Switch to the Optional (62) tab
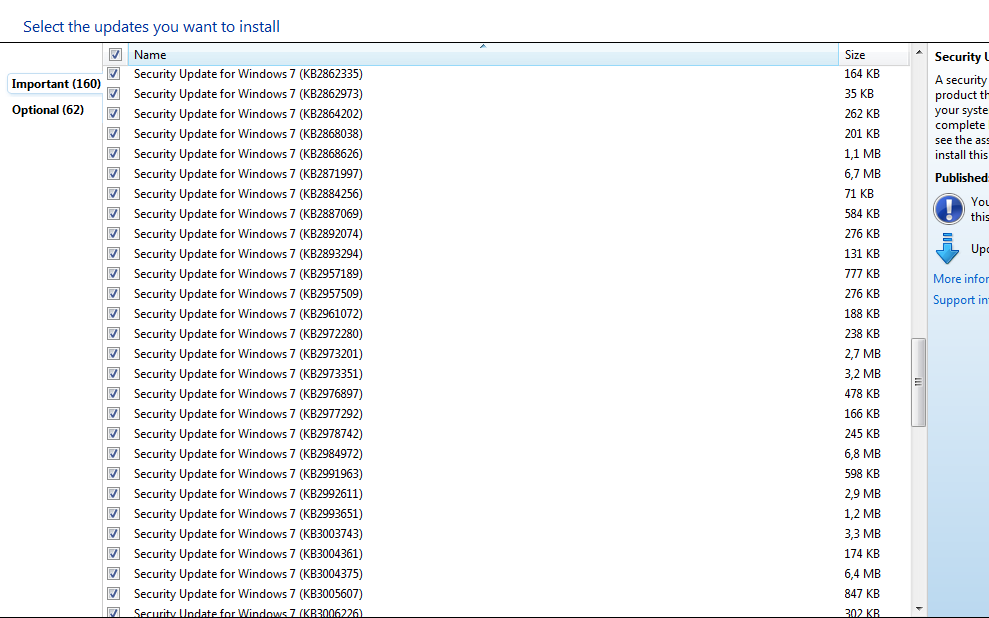 click(48, 110)
